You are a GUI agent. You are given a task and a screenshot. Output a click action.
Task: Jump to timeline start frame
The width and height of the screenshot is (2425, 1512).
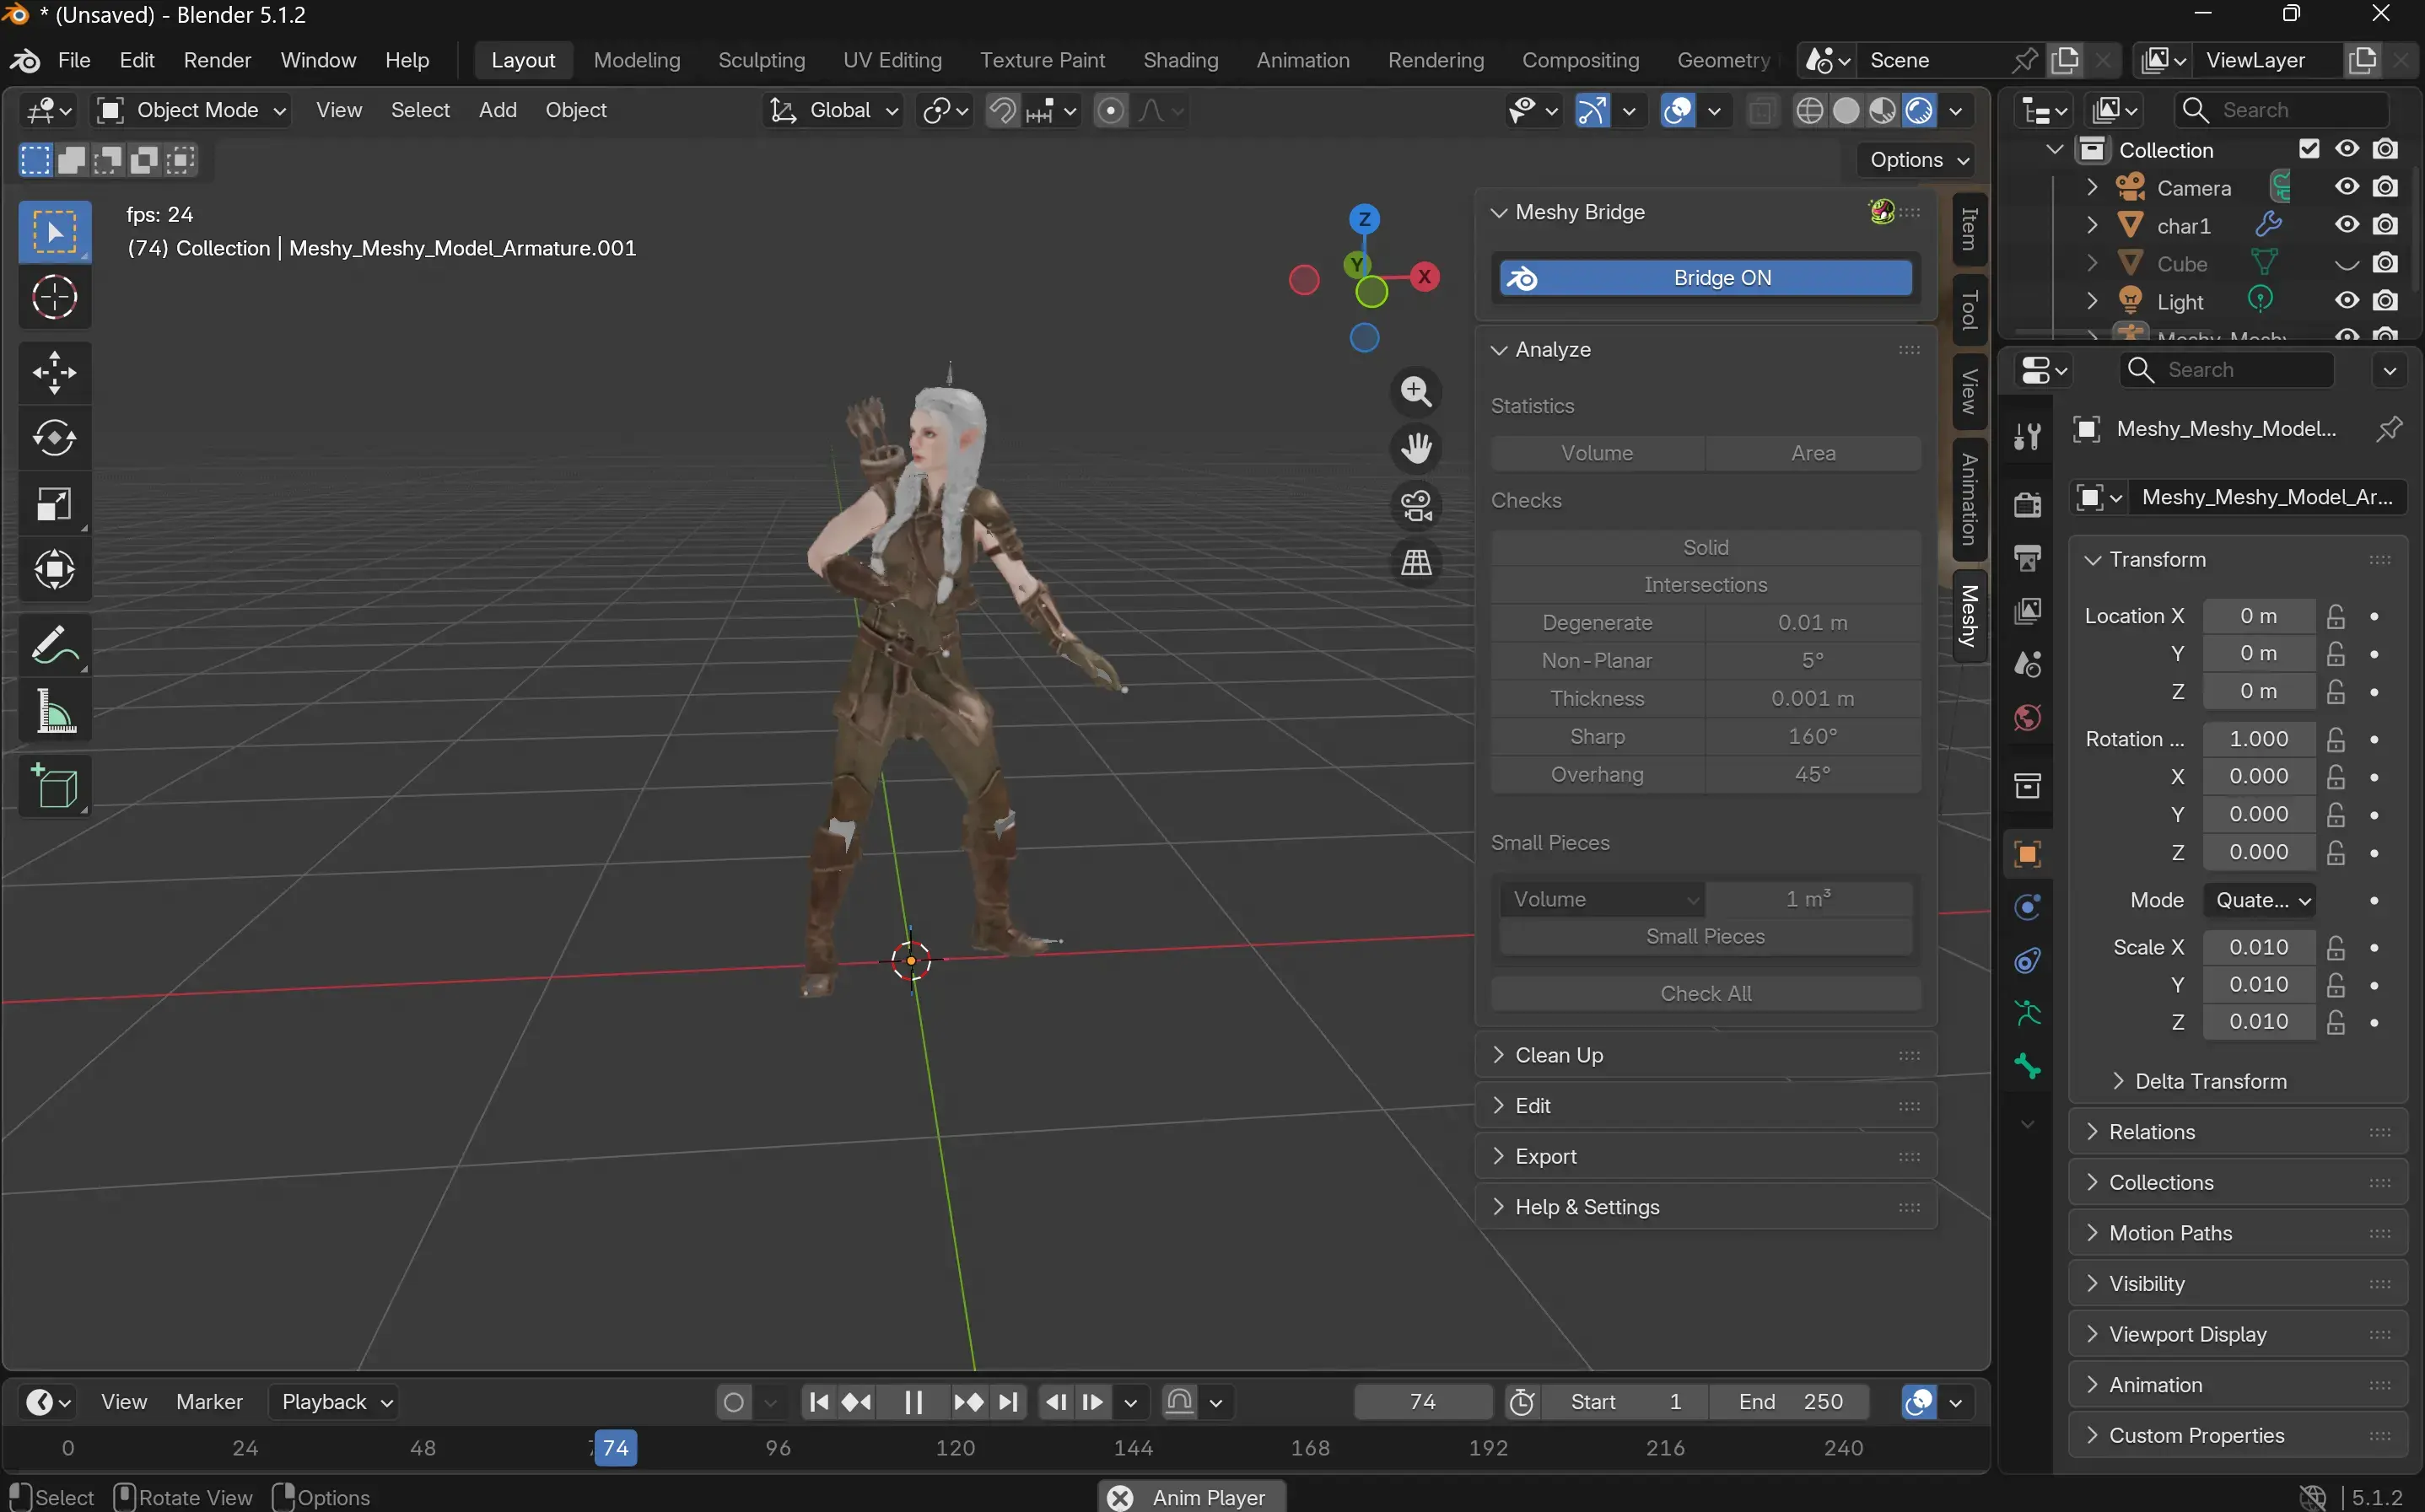pos(818,1402)
